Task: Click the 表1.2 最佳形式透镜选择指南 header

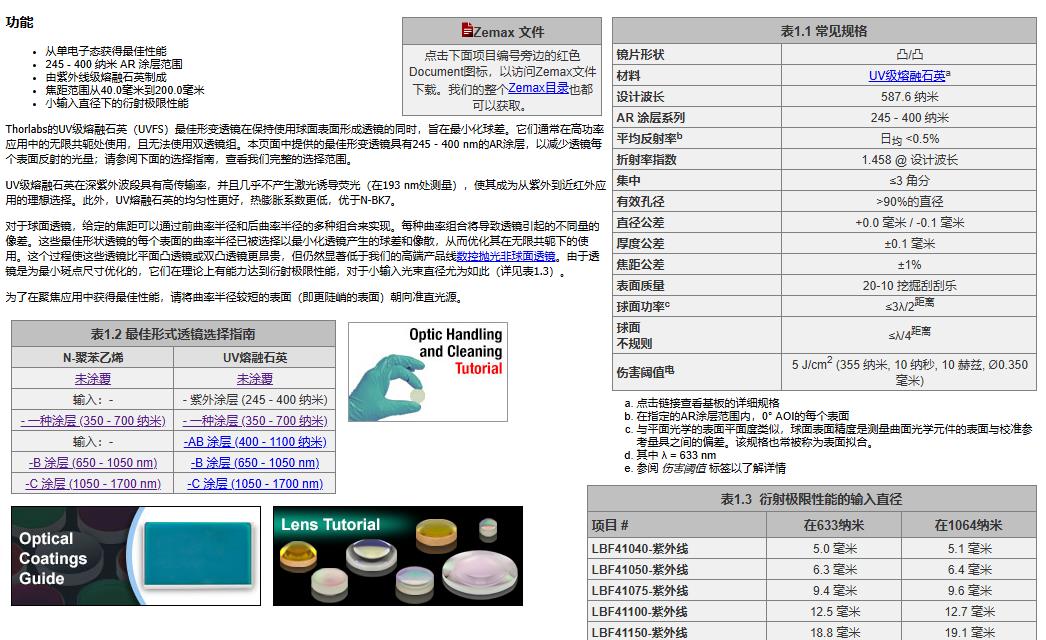Action: [x=173, y=334]
